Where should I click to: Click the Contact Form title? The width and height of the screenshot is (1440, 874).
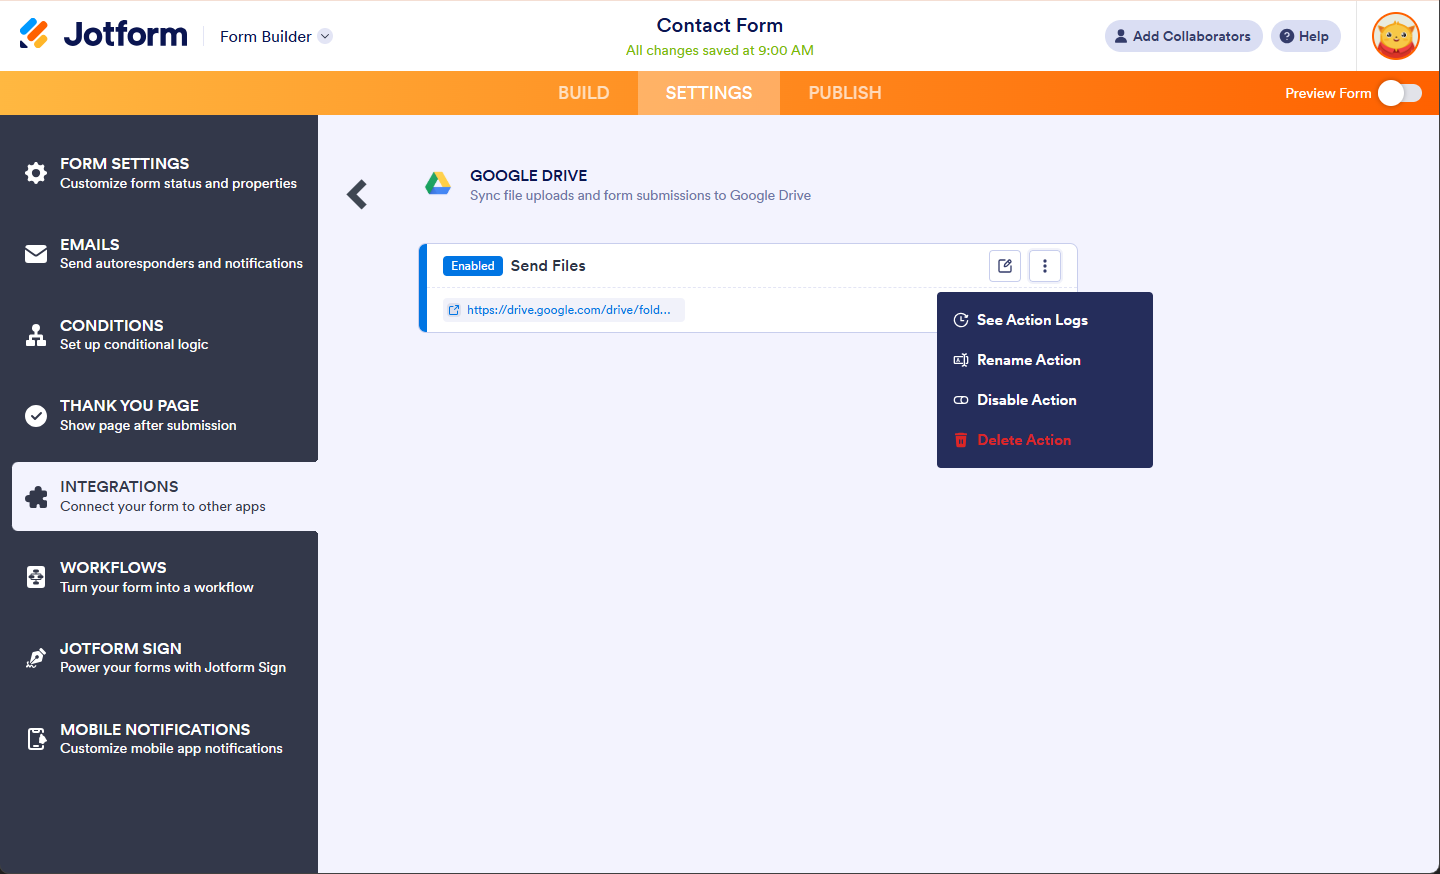[720, 26]
